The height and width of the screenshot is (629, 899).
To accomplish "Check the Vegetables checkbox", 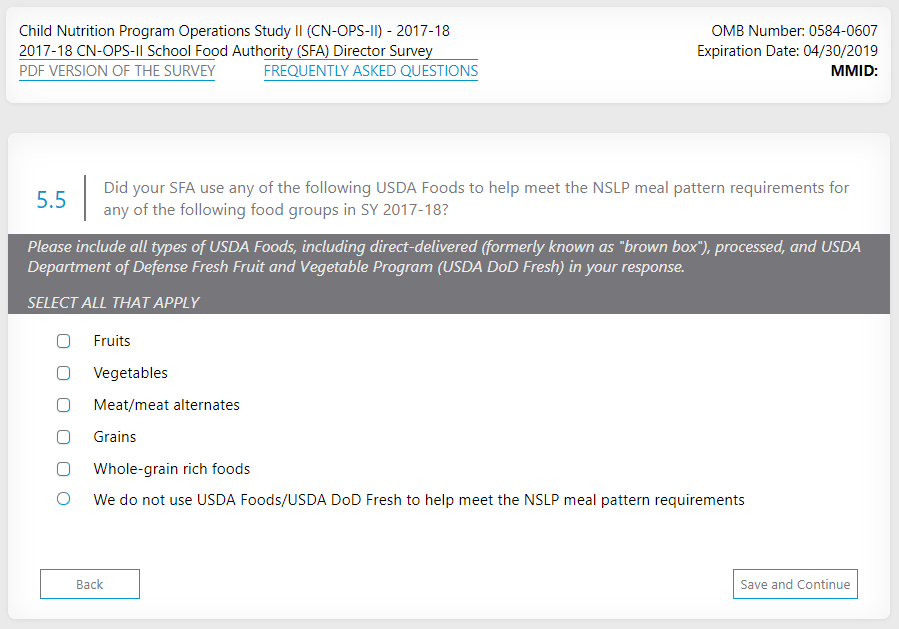I will tap(64, 373).
